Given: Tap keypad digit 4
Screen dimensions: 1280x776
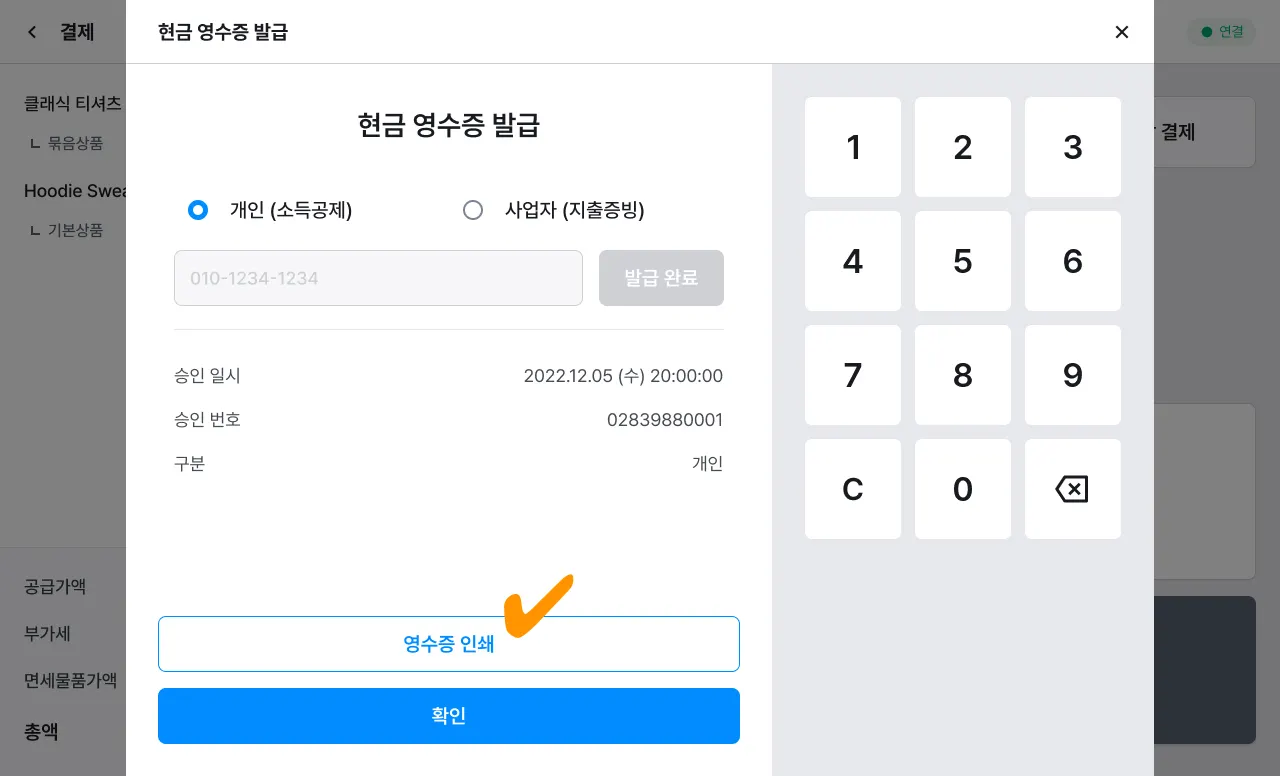Looking at the screenshot, I should click(x=852, y=261).
